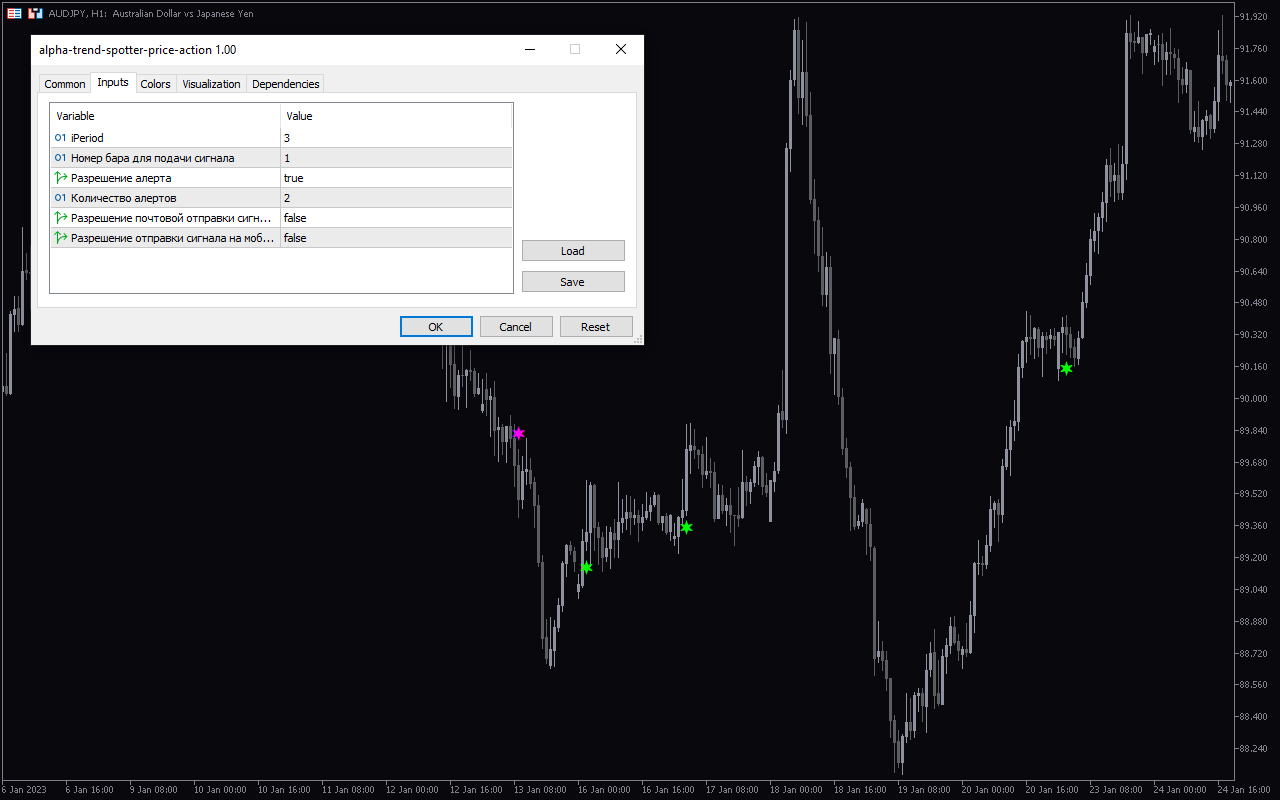Click the '18 Jan 00:00' time label
Viewport: 1280px width, 800px height.
[797, 789]
